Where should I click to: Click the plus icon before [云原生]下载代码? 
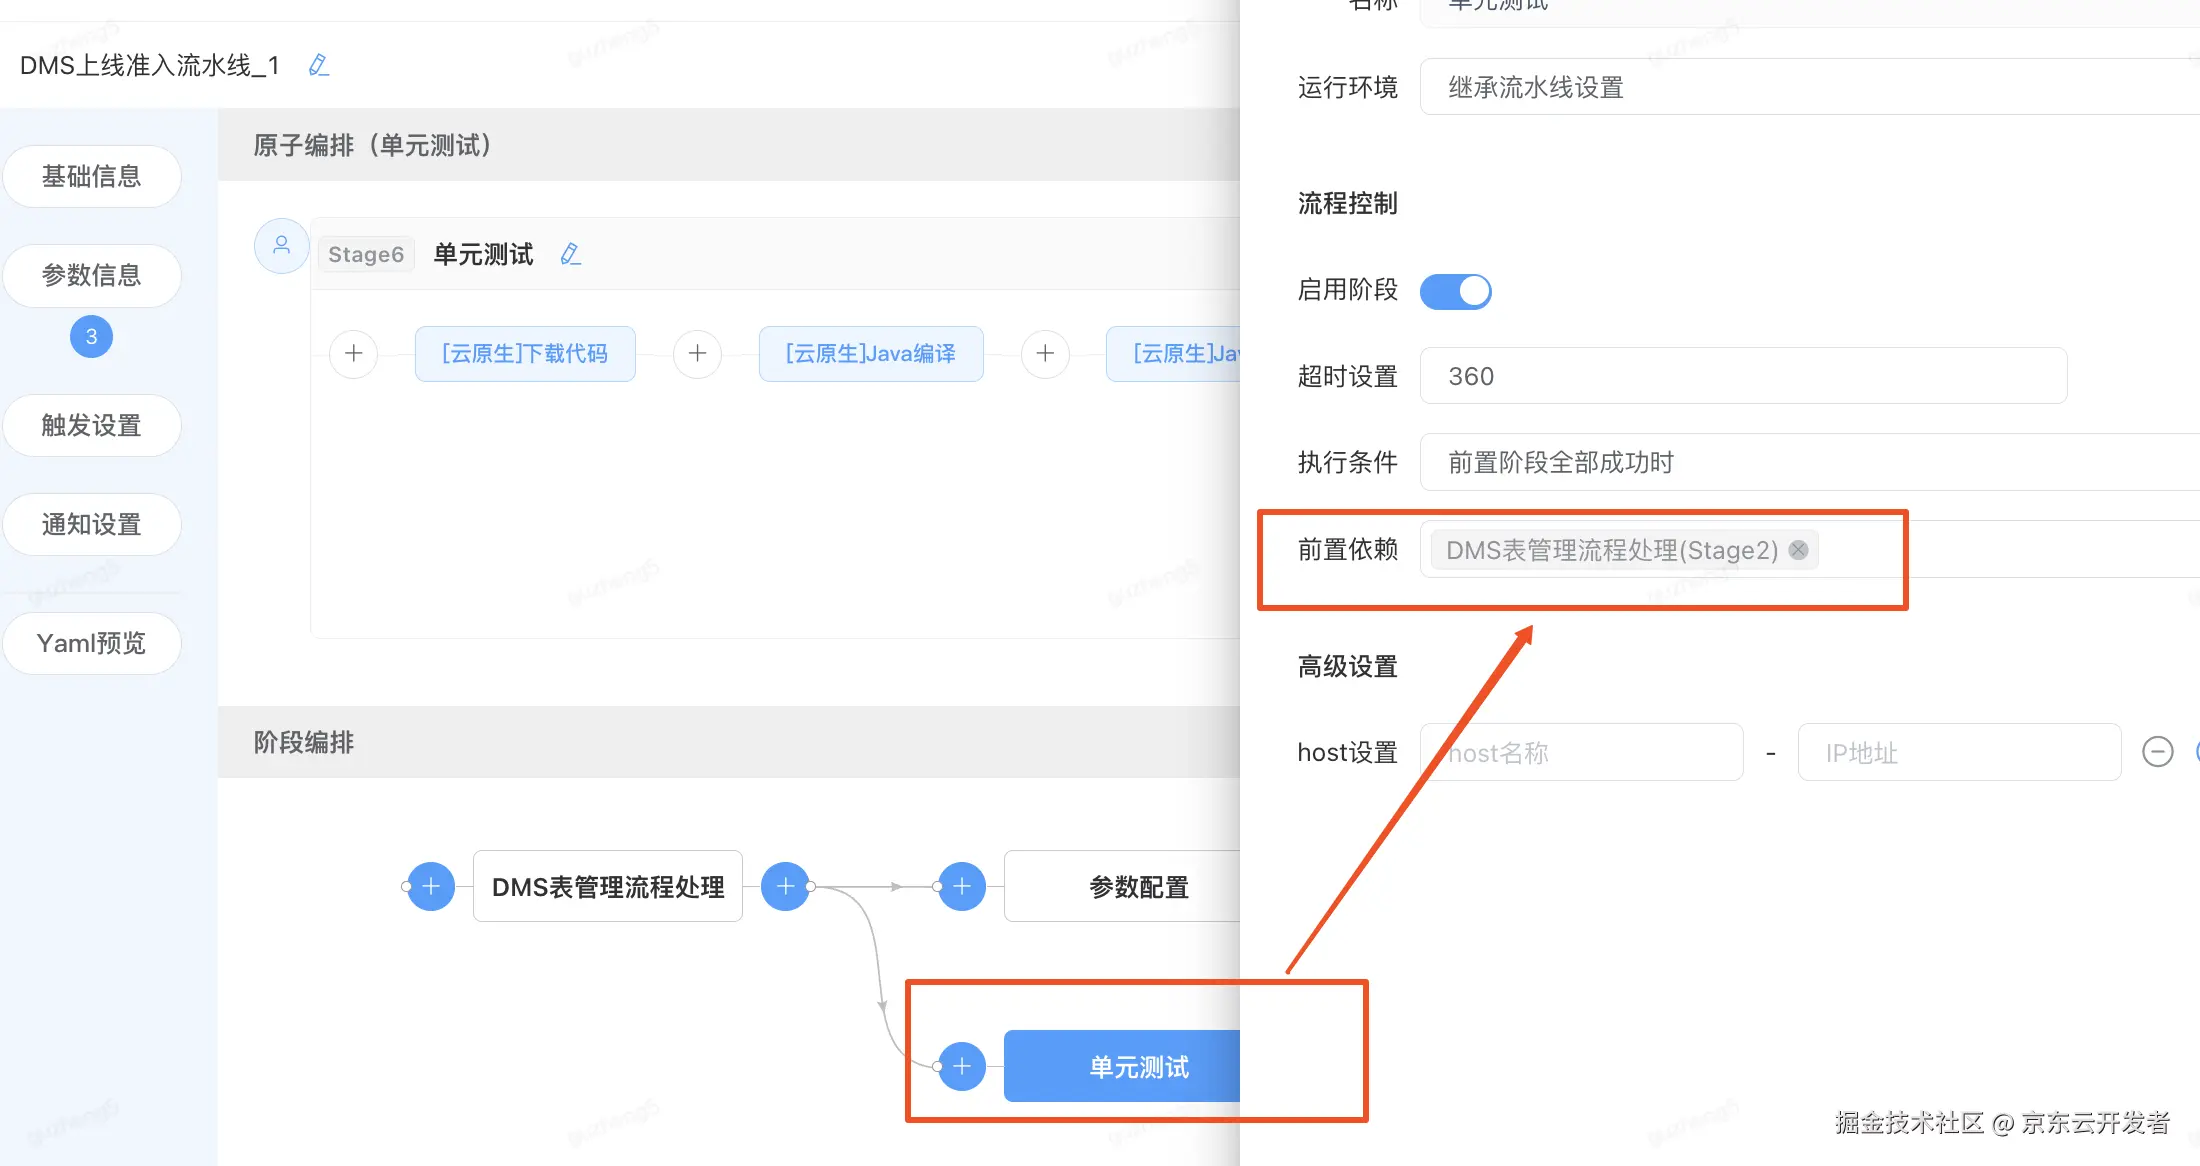(x=354, y=354)
